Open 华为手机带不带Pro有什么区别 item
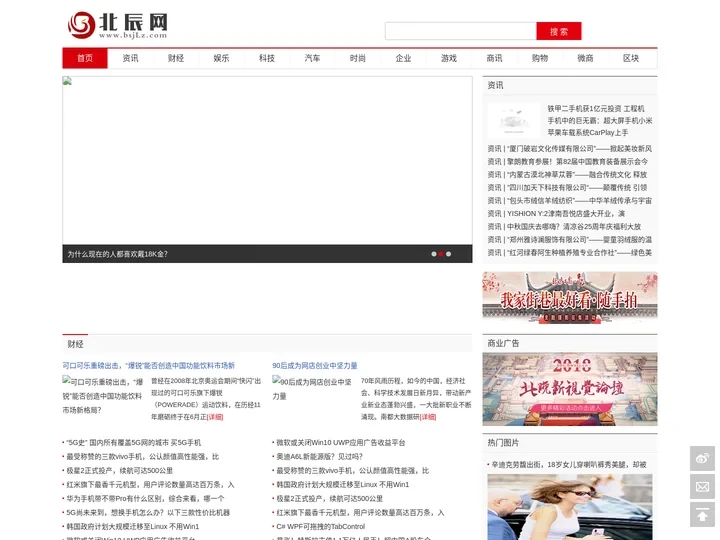The image size is (720, 540). click(x=145, y=499)
